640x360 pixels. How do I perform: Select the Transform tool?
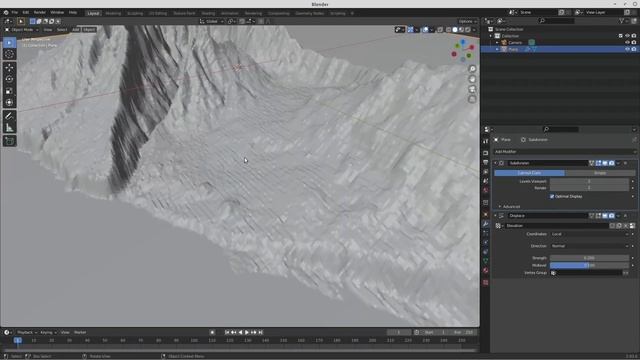click(x=9, y=102)
